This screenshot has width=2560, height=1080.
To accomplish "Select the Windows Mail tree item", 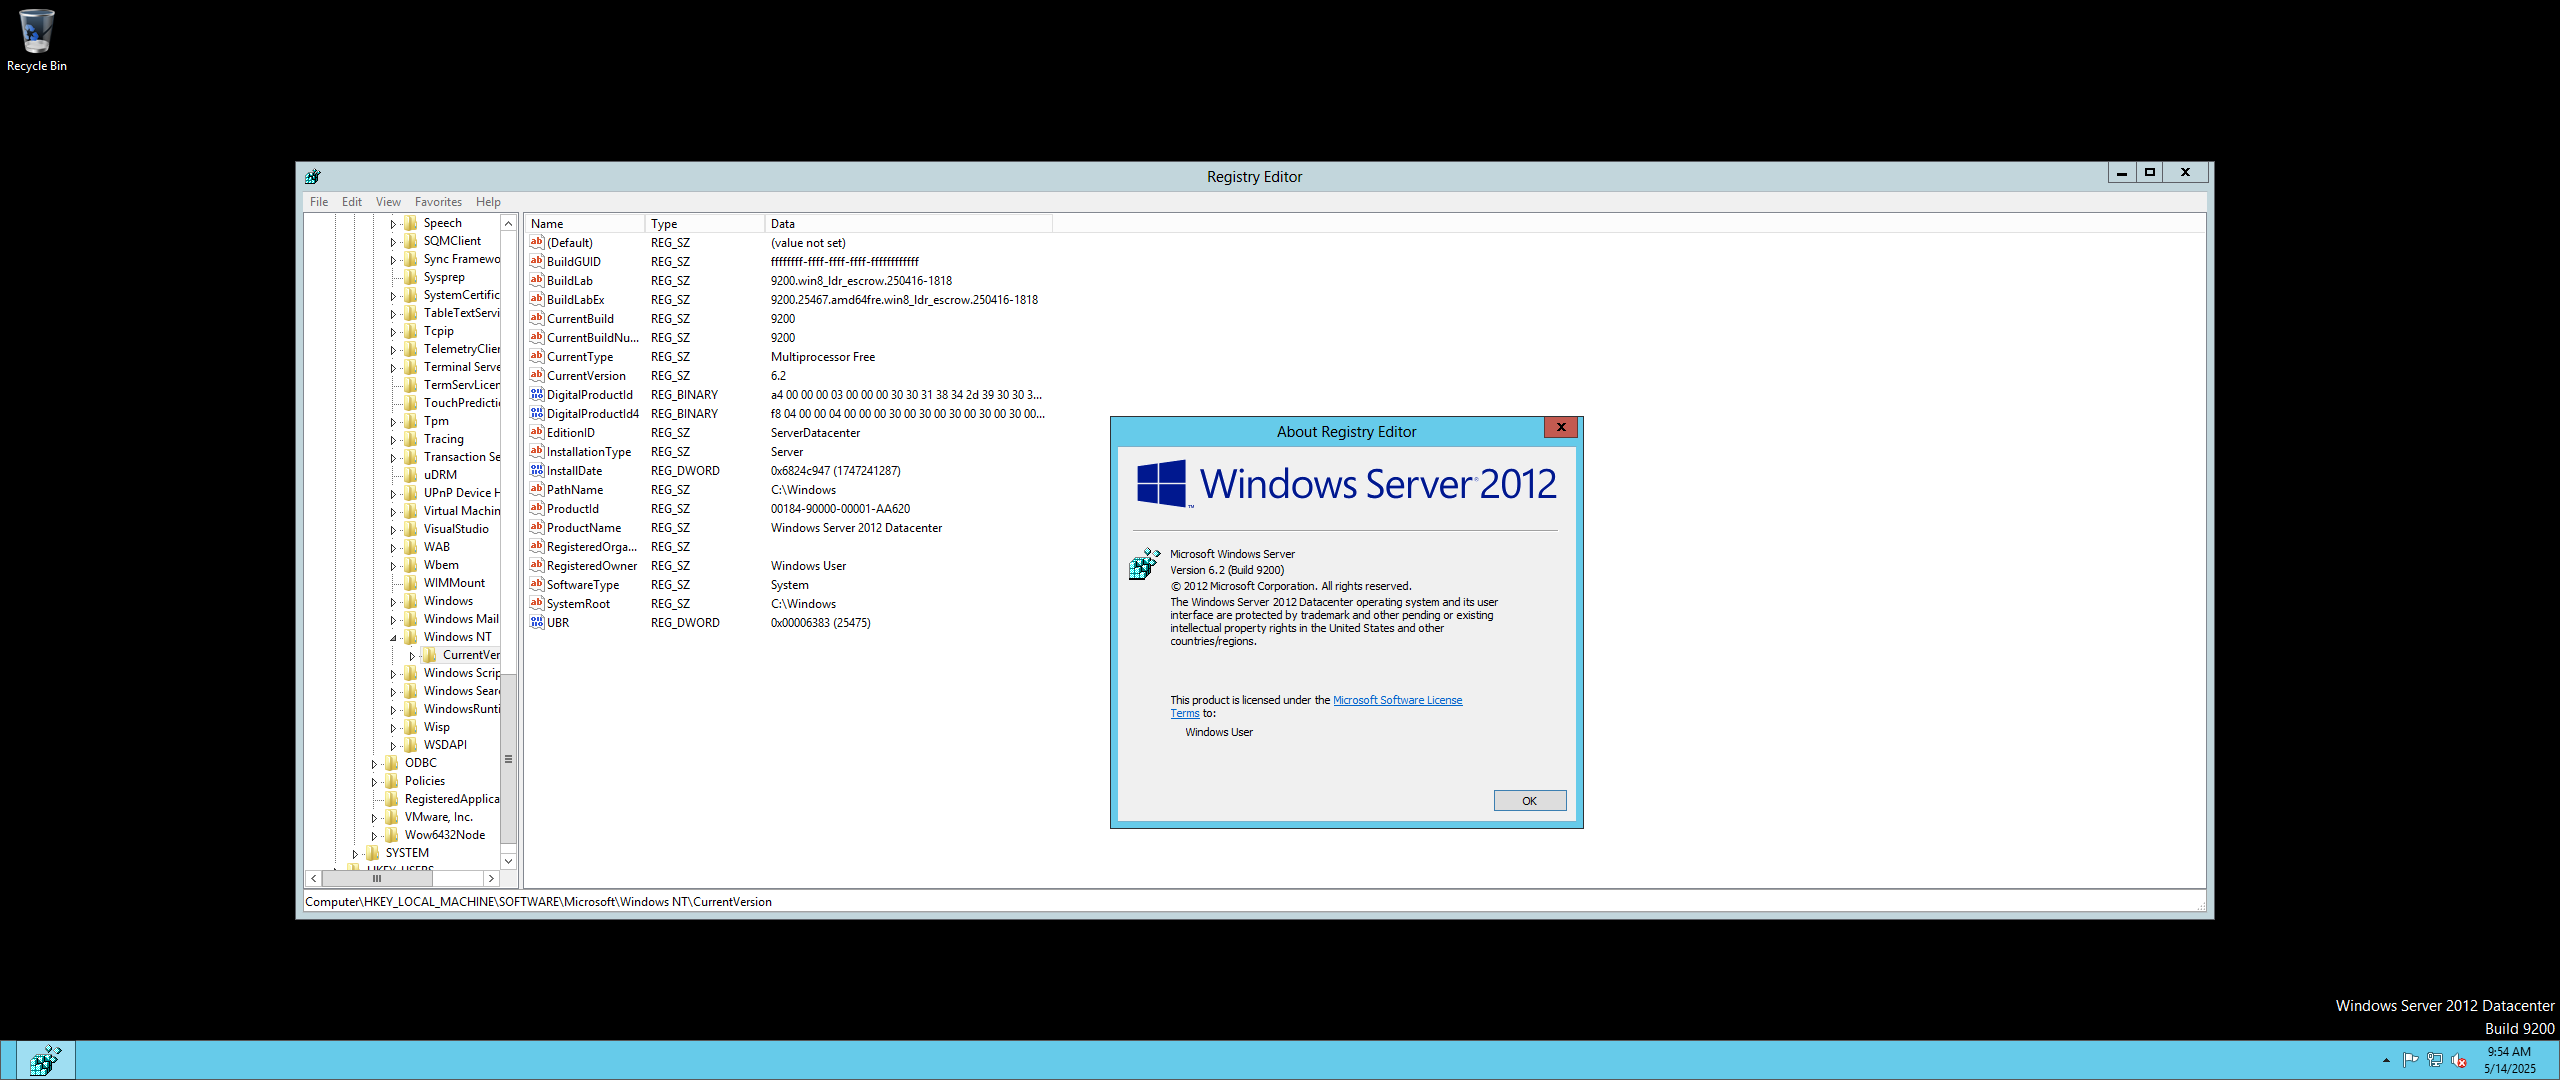I will point(461,619).
